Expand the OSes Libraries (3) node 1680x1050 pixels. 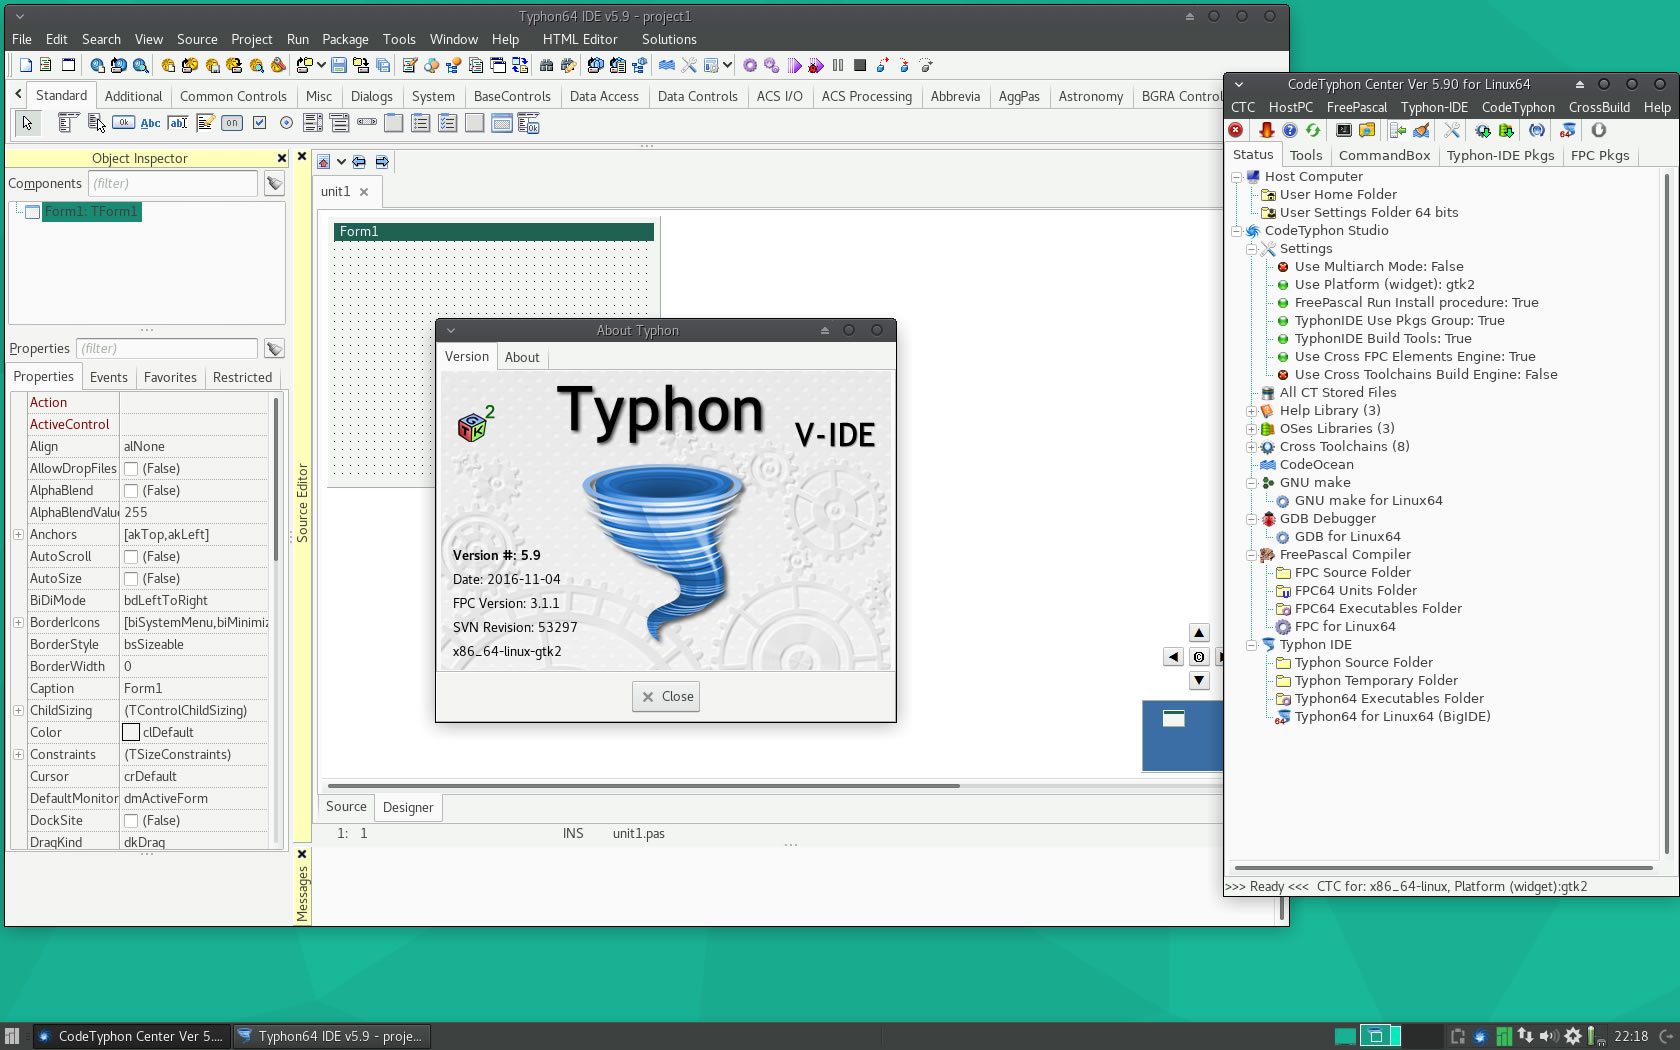click(x=1252, y=429)
